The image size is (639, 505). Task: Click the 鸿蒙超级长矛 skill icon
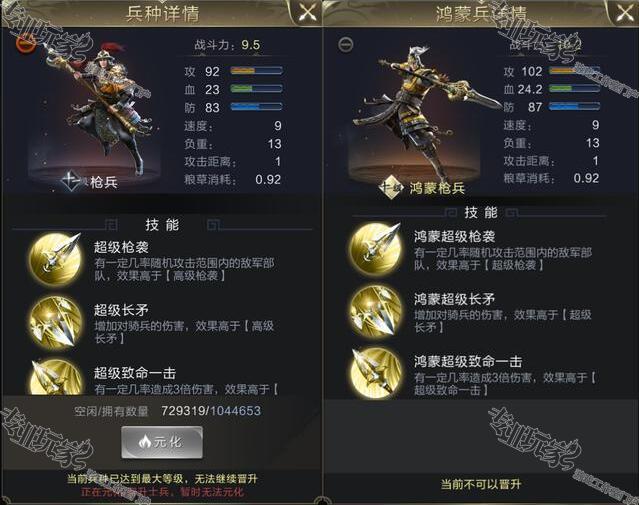[x=375, y=311]
